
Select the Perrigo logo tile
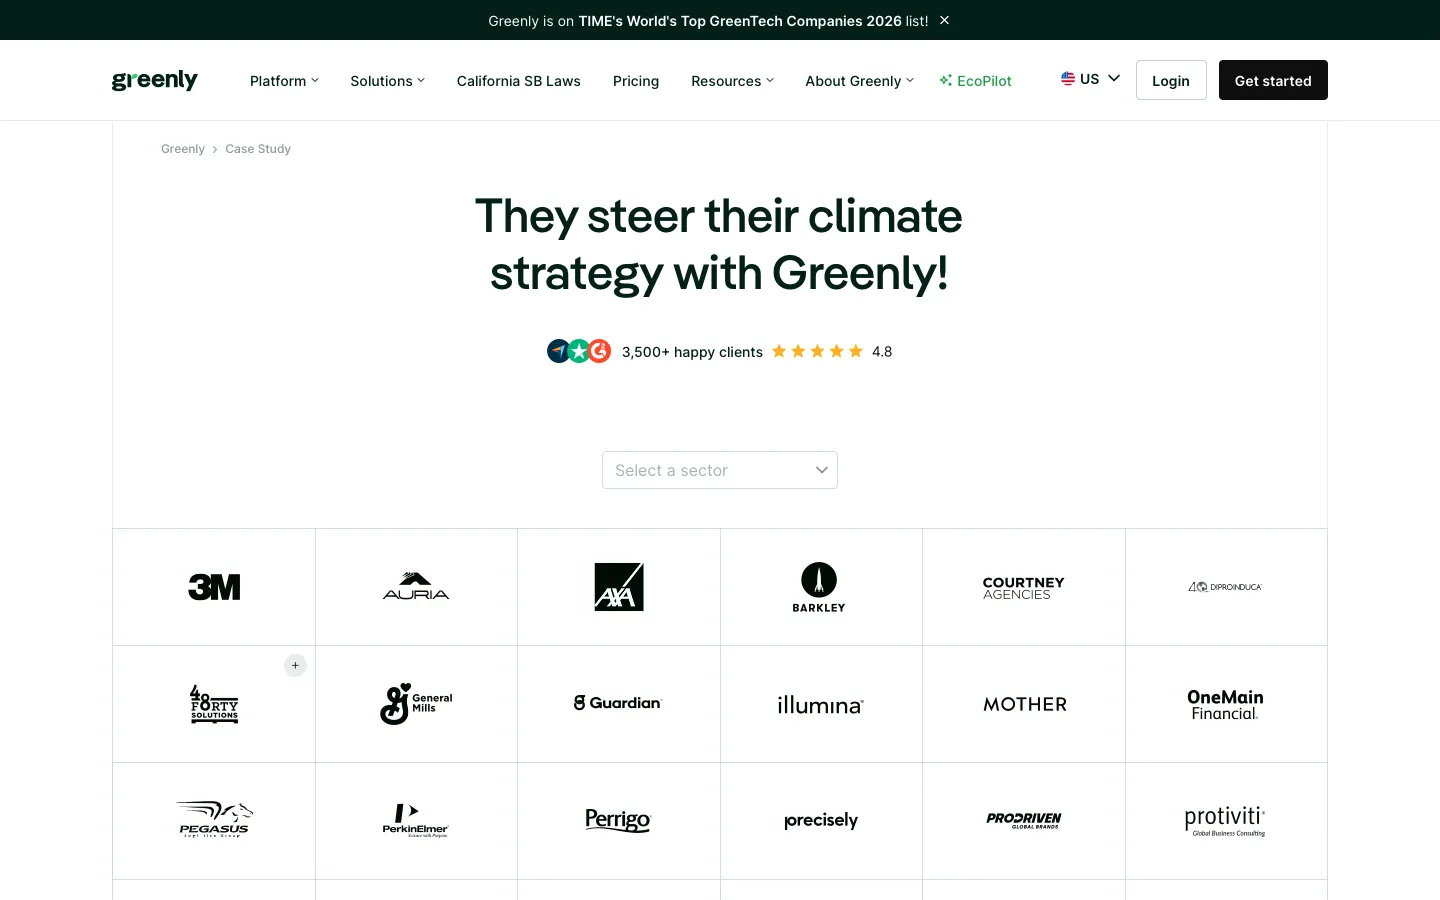(619, 821)
